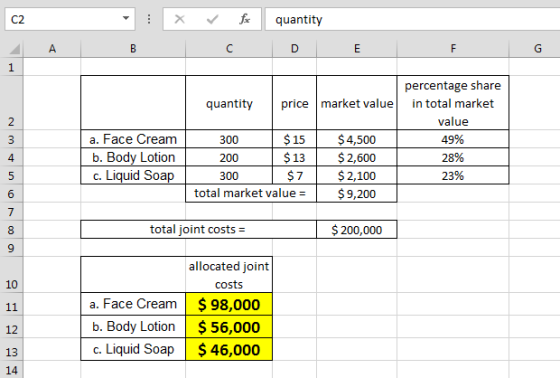Click the 23% share cell
560x378 pixels.
point(453,175)
